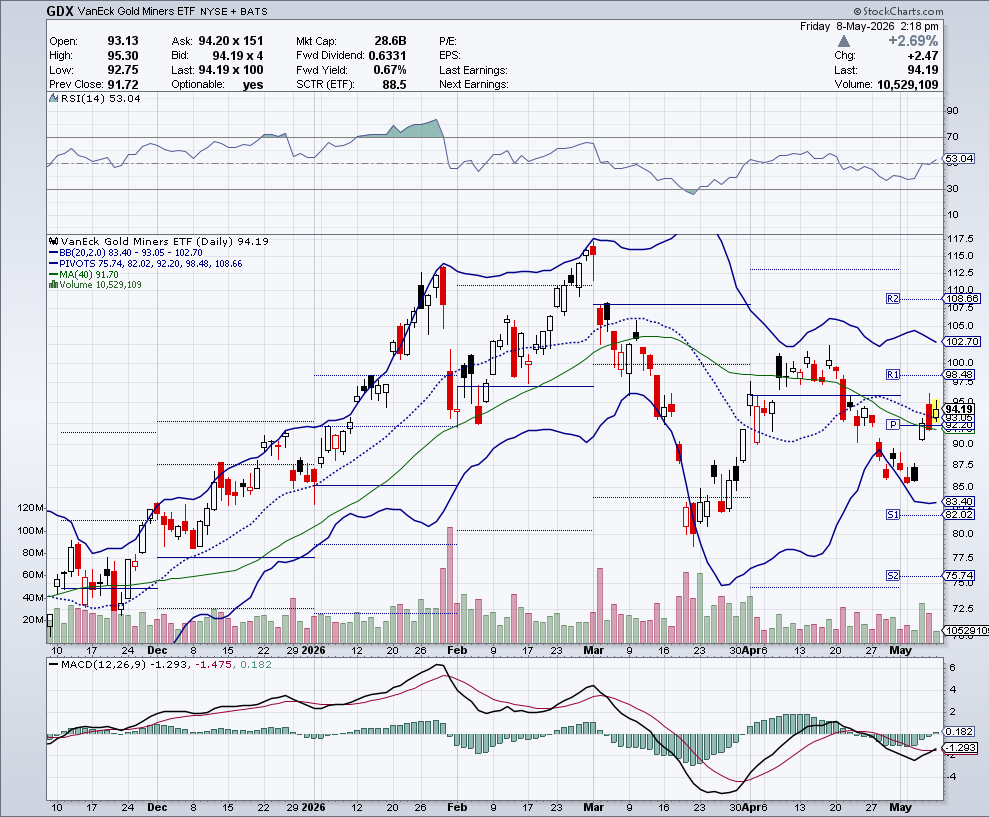Click the Bid quote '94.19 x 4'

pyautogui.click(x=238, y=56)
